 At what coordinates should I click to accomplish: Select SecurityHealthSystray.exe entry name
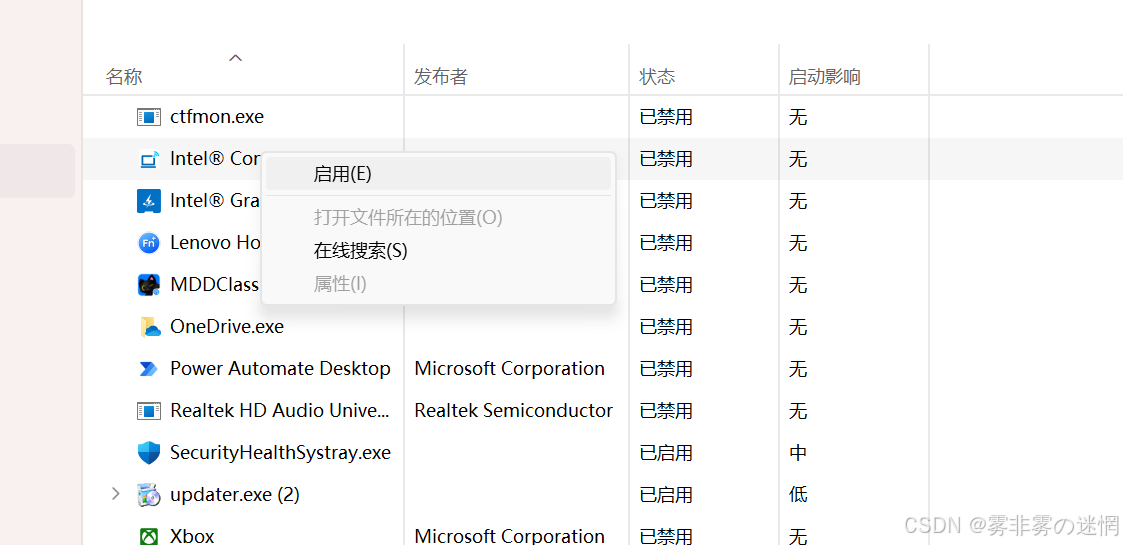[x=280, y=453]
